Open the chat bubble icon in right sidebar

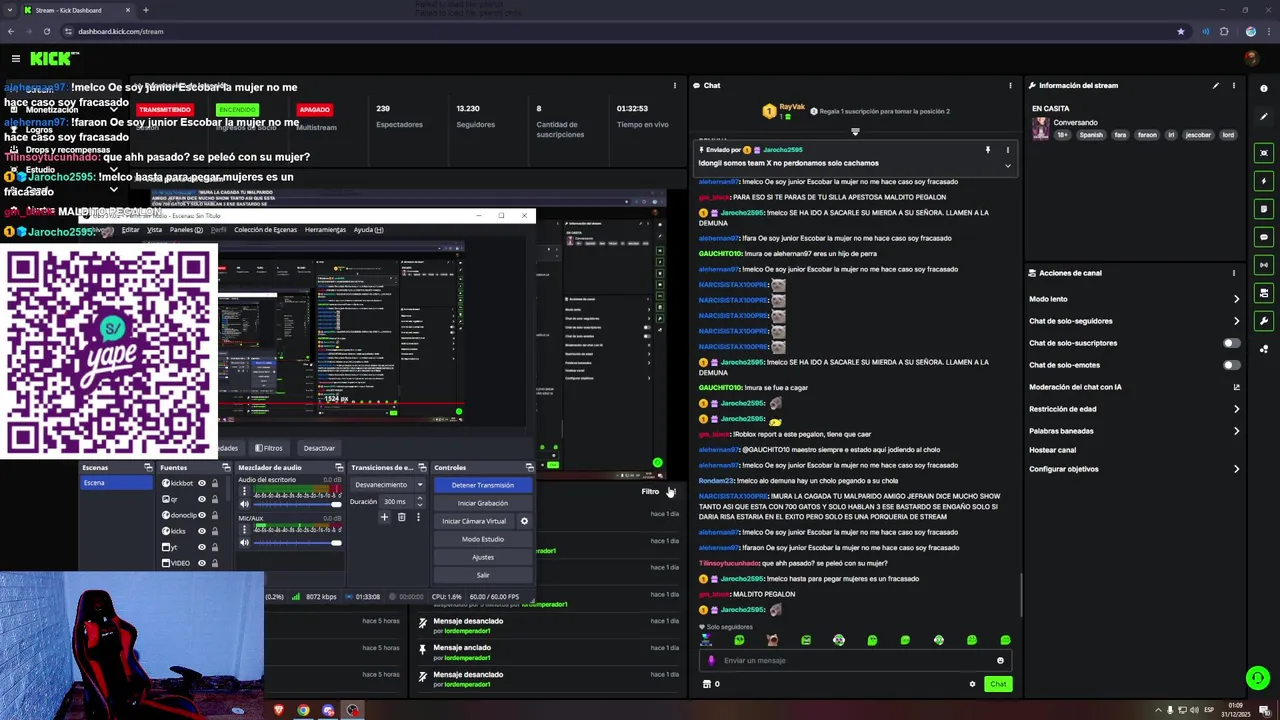point(1264,237)
